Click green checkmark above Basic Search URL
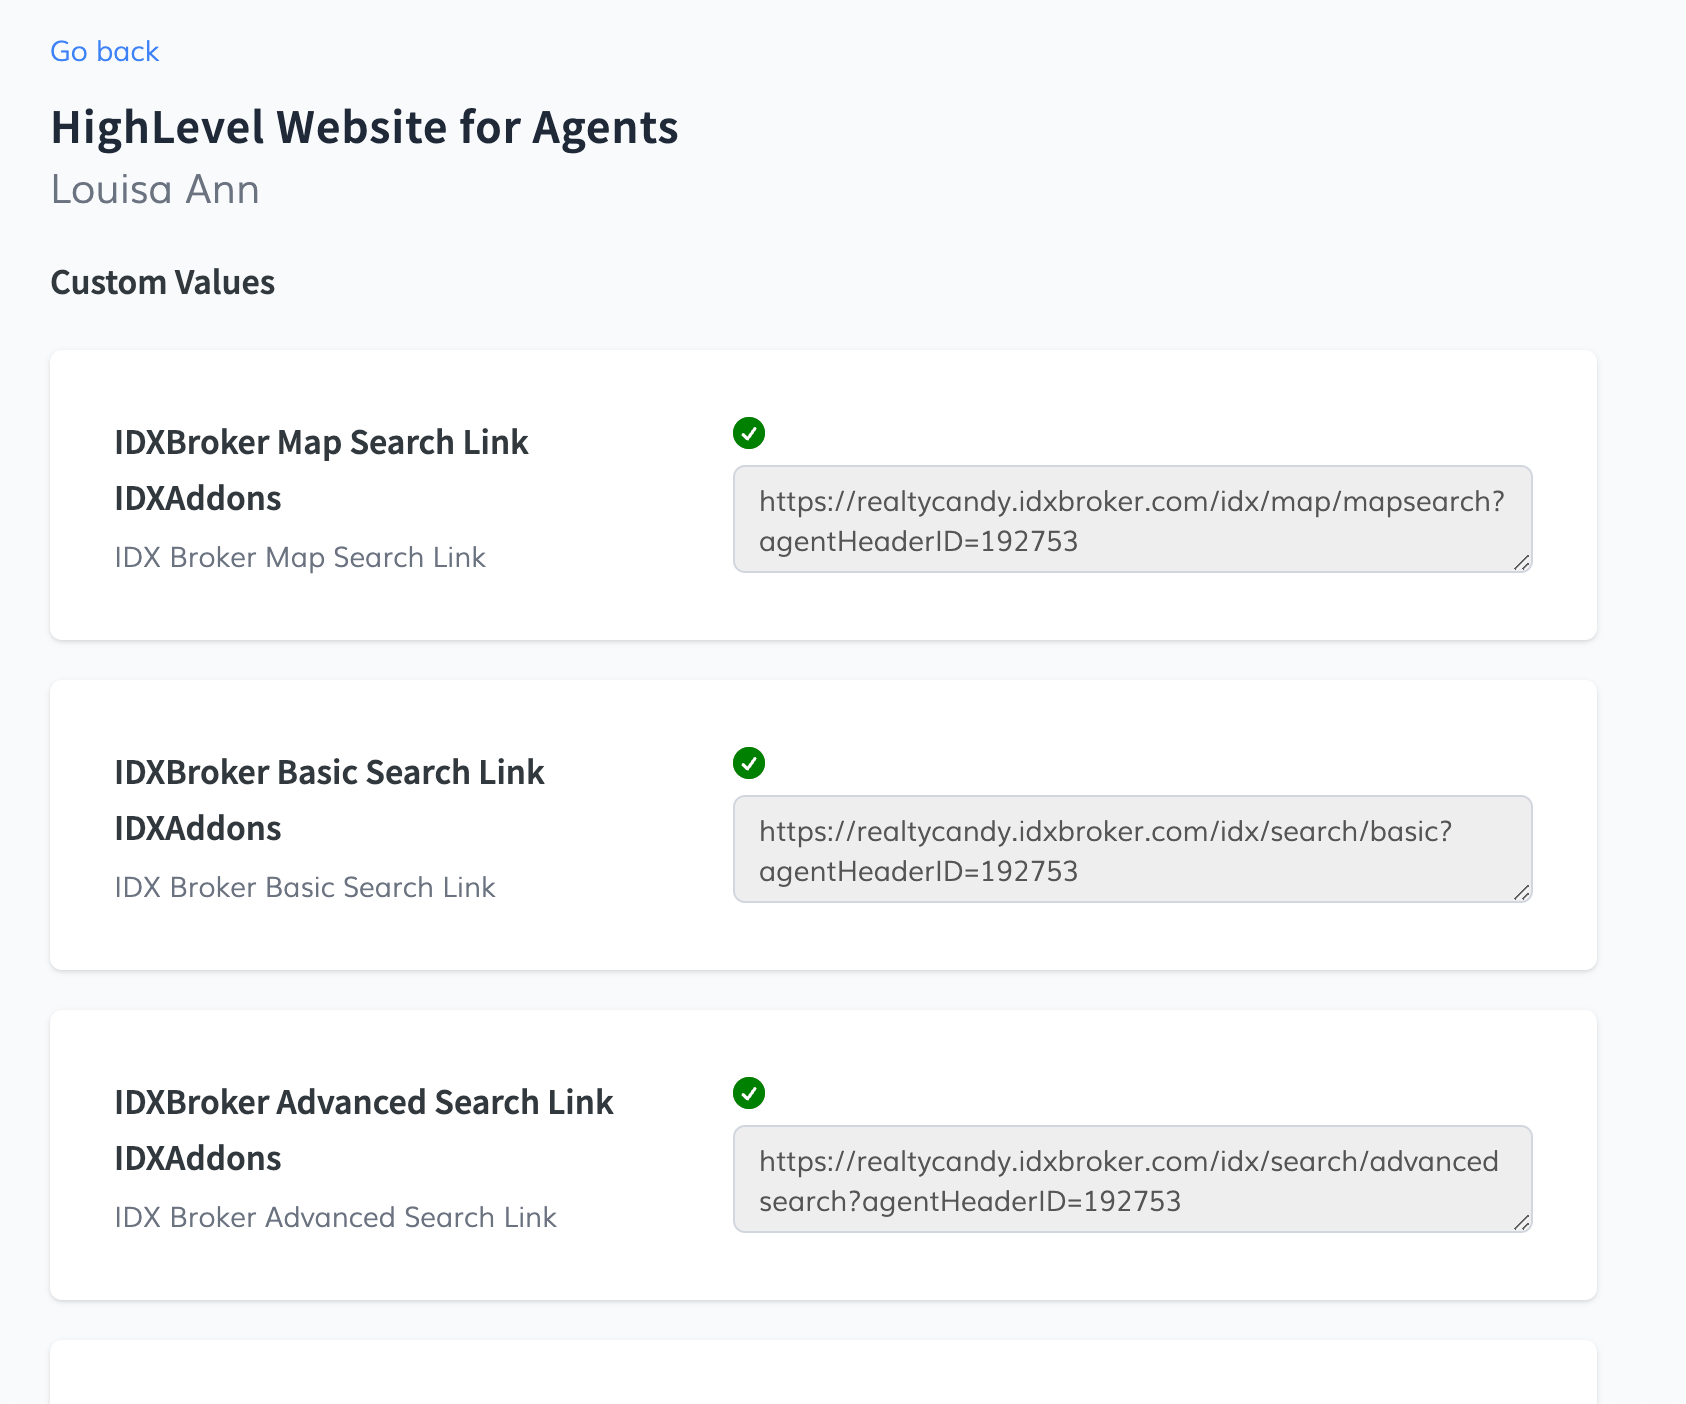Viewport: 1686px width, 1404px height. click(749, 763)
